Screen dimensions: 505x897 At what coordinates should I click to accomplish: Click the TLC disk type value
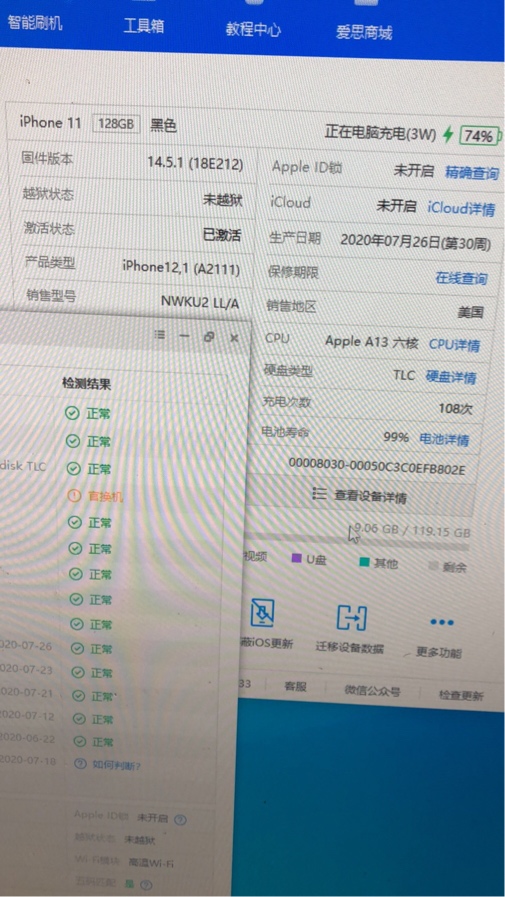404,375
